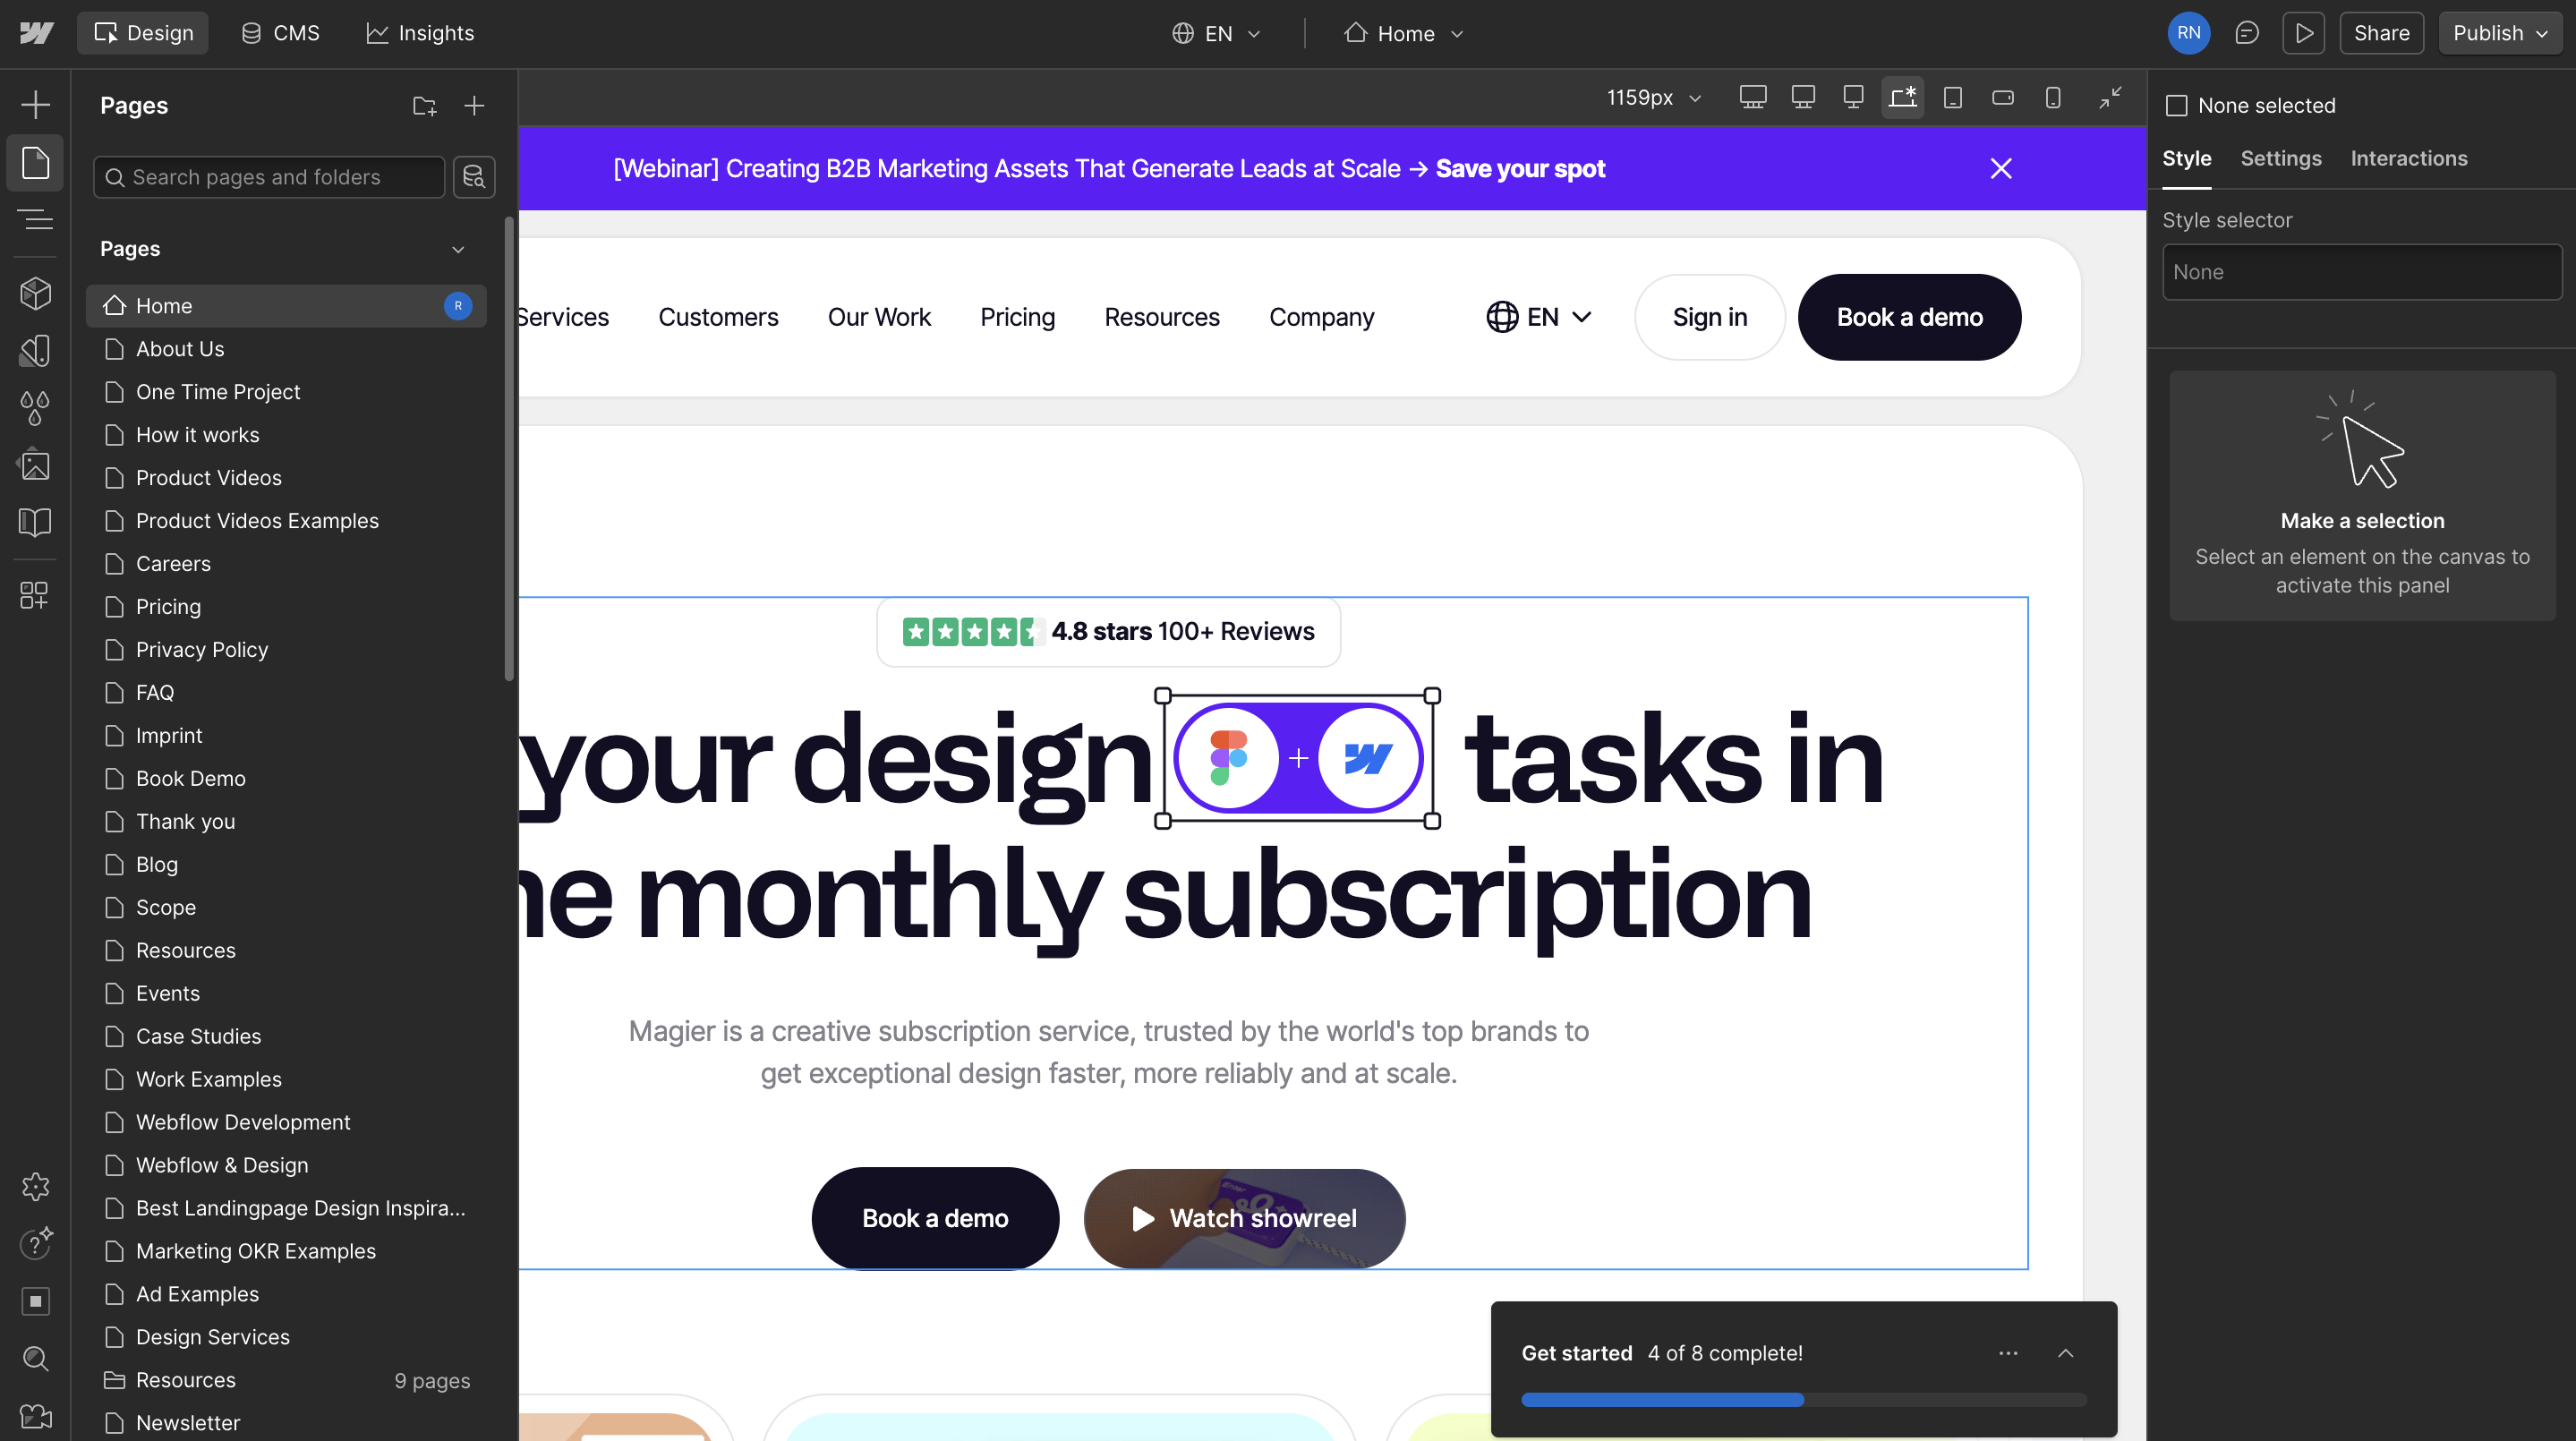
Task: Collapse the Get started checklist
Action: tap(2065, 1353)
